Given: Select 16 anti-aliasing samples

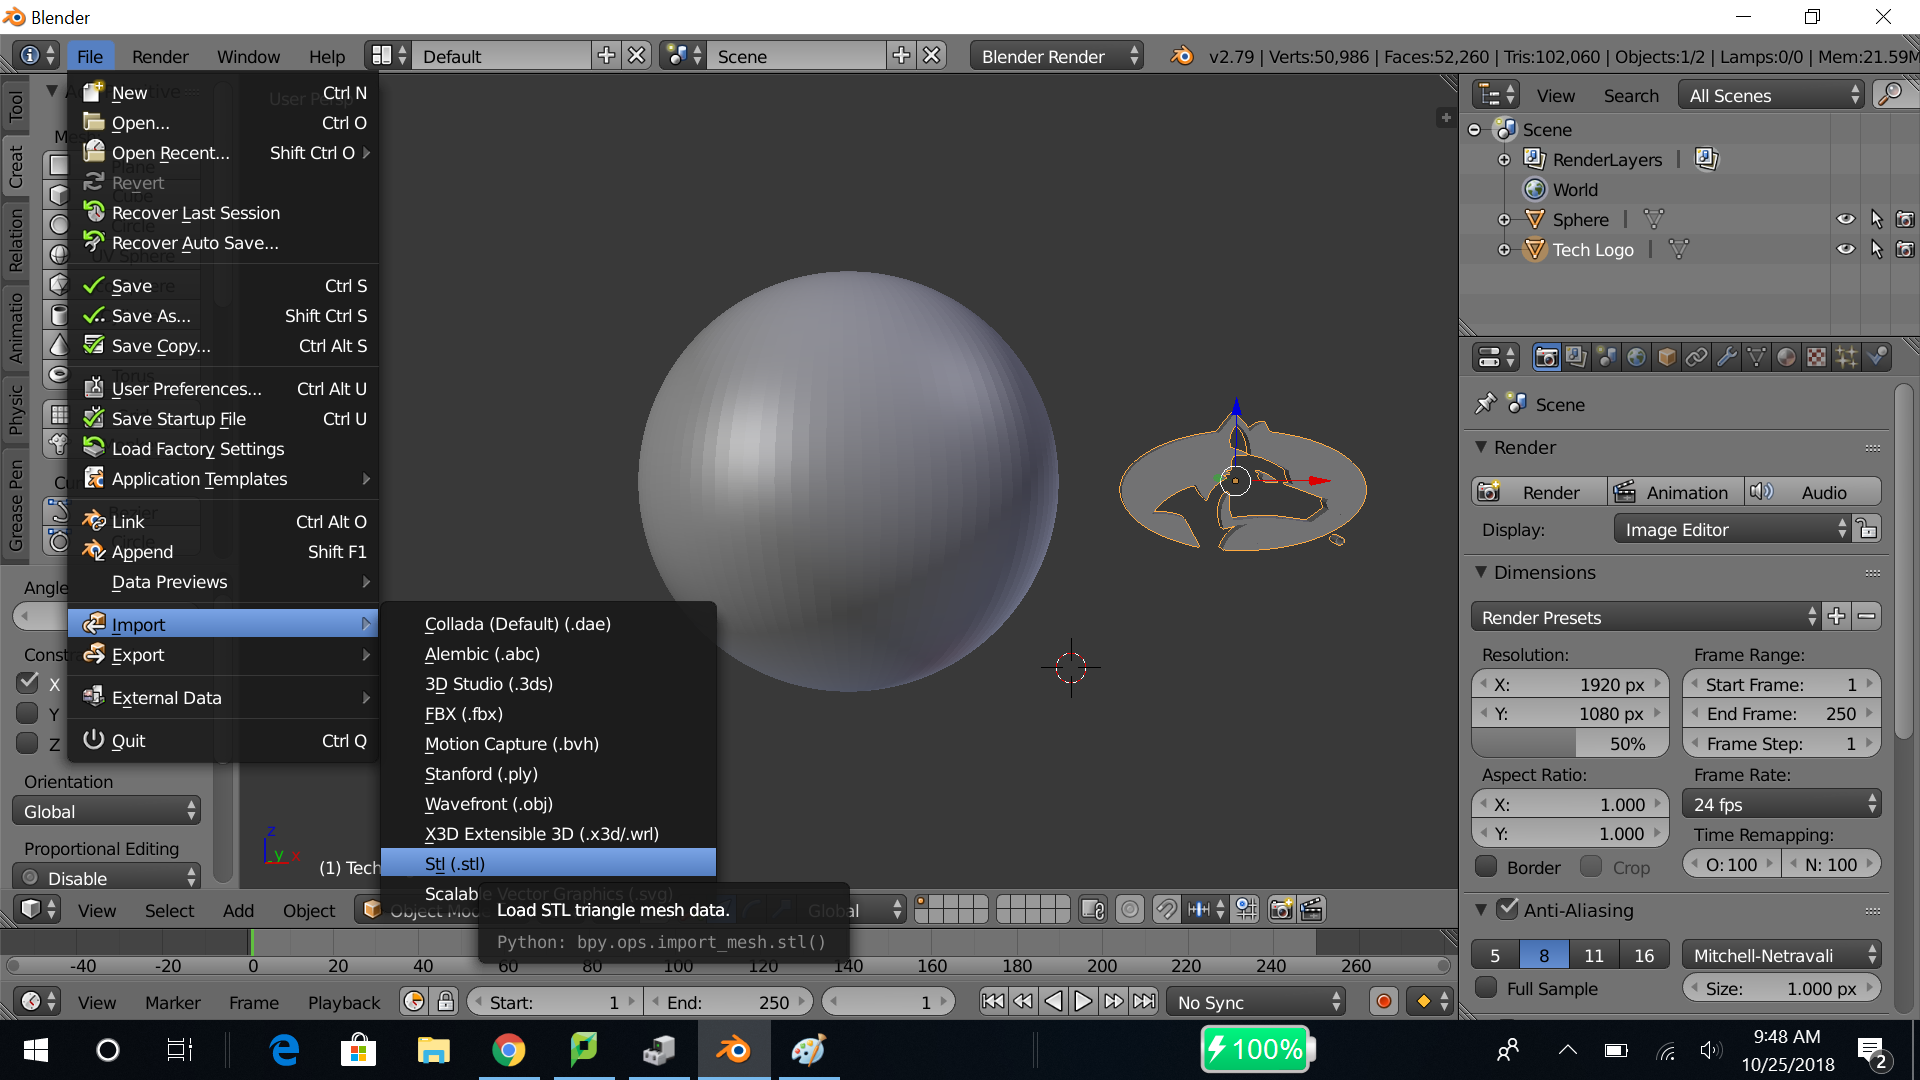Looking at the screenshot, I should click(1643, 955).
